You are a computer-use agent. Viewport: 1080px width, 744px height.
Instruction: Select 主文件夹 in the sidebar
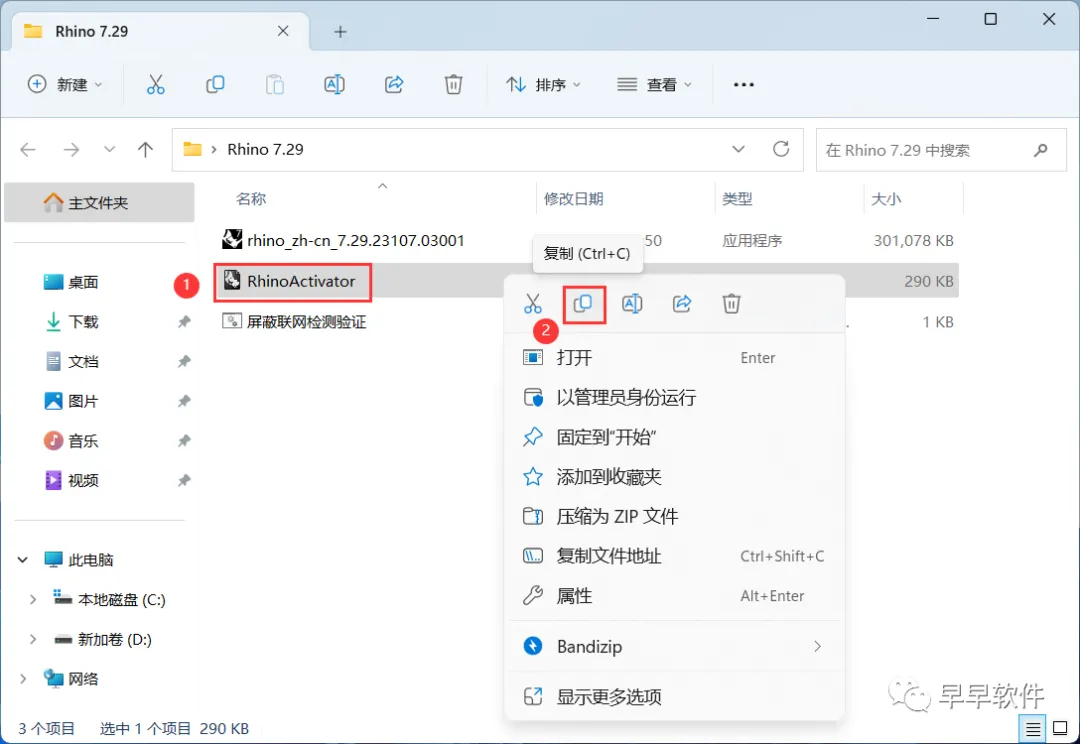[x=99, y=203]
